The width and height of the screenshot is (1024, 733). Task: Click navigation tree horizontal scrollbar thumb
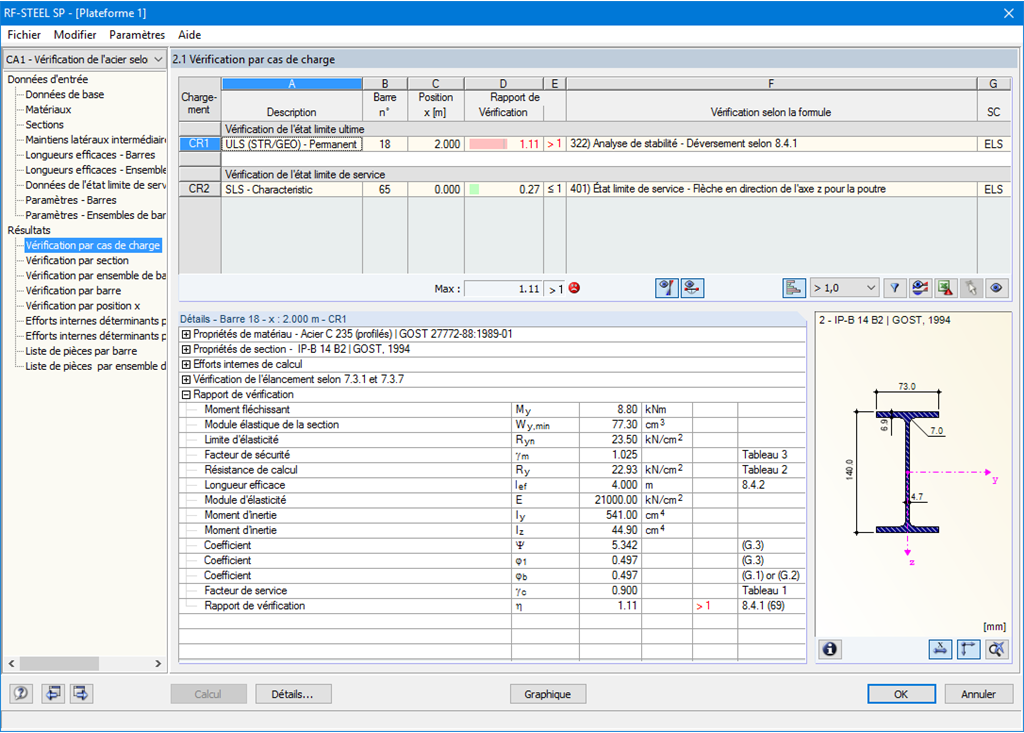[59, 663]
